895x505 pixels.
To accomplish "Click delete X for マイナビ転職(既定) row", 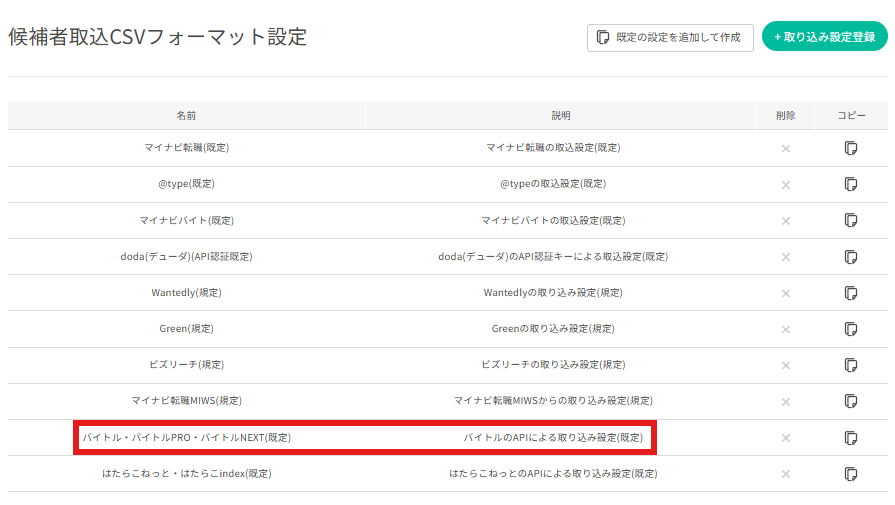I will (786, 149).
